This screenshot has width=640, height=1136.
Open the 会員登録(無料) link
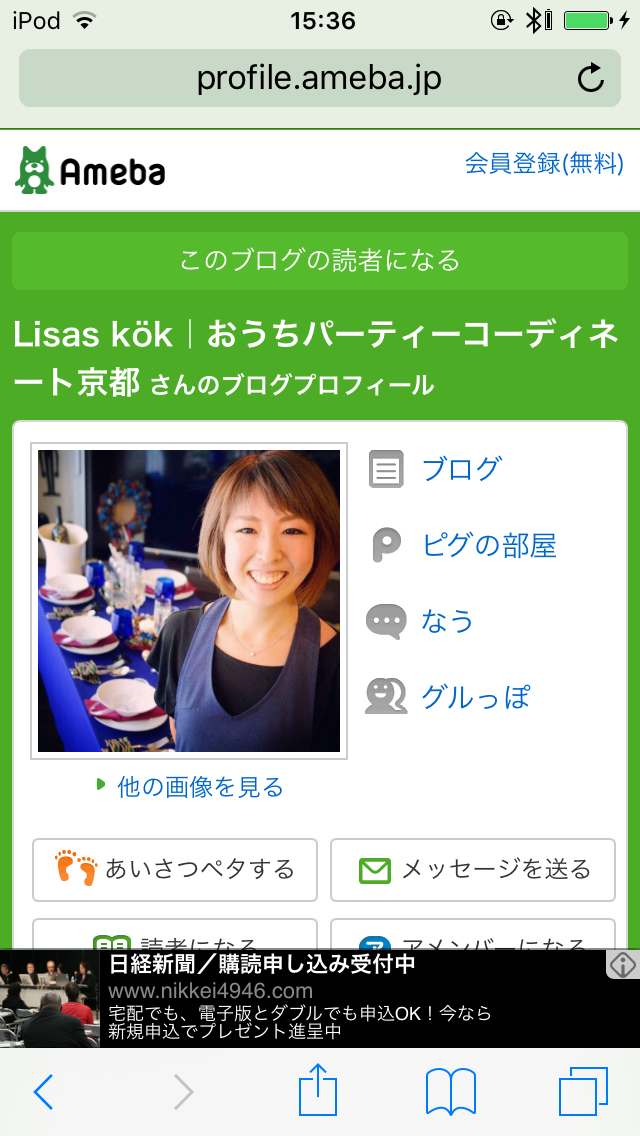click(544, 163)
